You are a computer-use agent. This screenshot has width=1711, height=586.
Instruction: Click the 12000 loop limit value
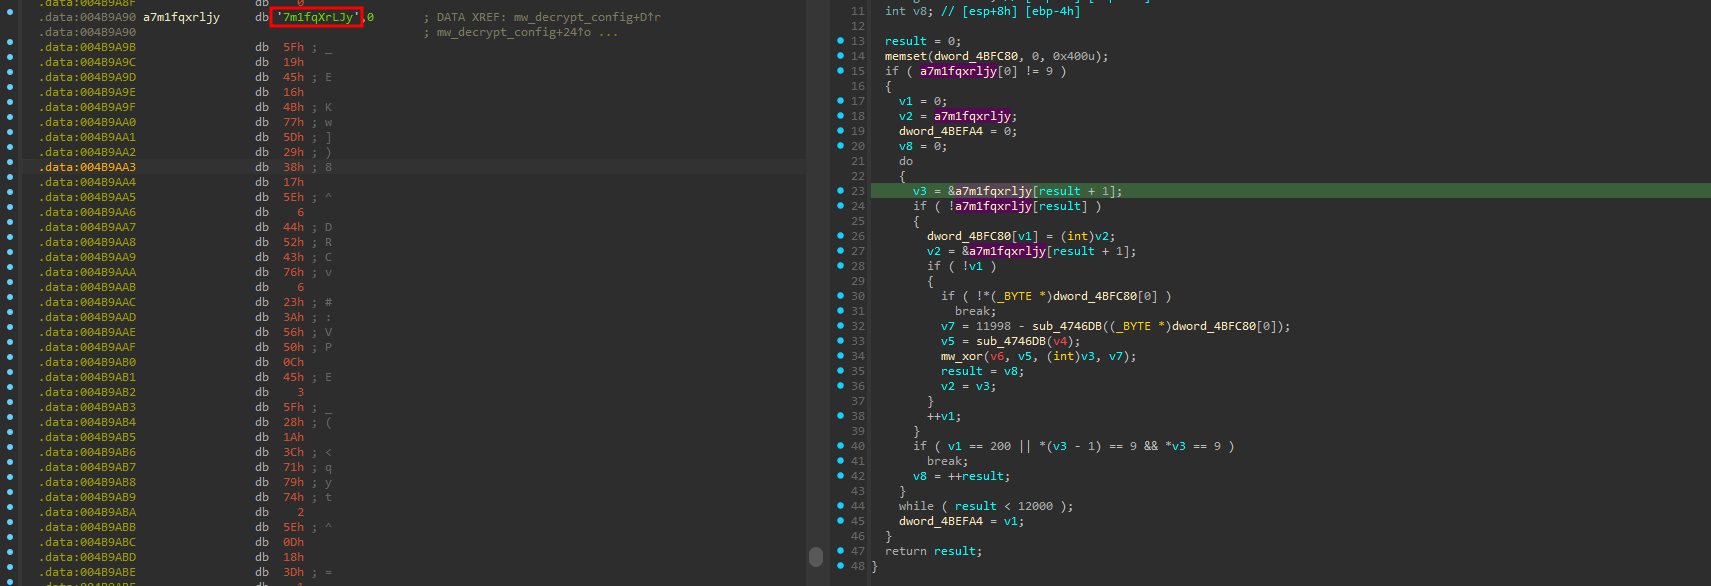tap(1034, 506)
